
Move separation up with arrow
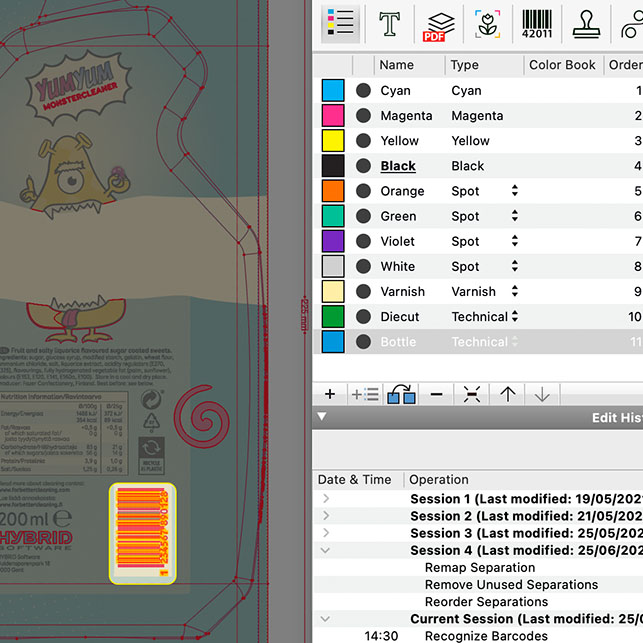coord(508,394)
